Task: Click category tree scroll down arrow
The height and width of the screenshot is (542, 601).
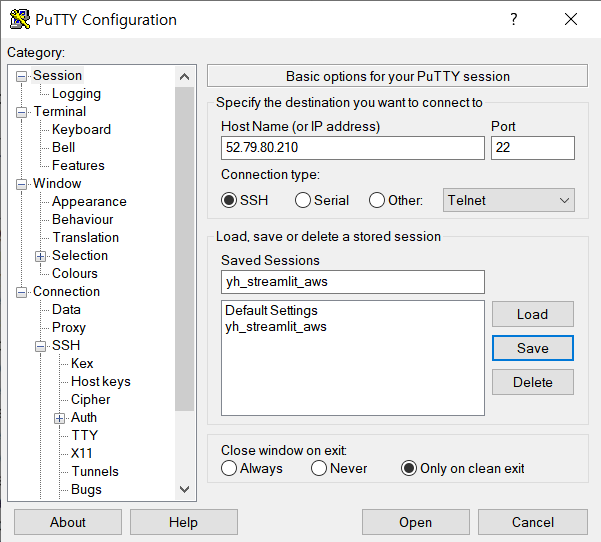Action: 184,489
